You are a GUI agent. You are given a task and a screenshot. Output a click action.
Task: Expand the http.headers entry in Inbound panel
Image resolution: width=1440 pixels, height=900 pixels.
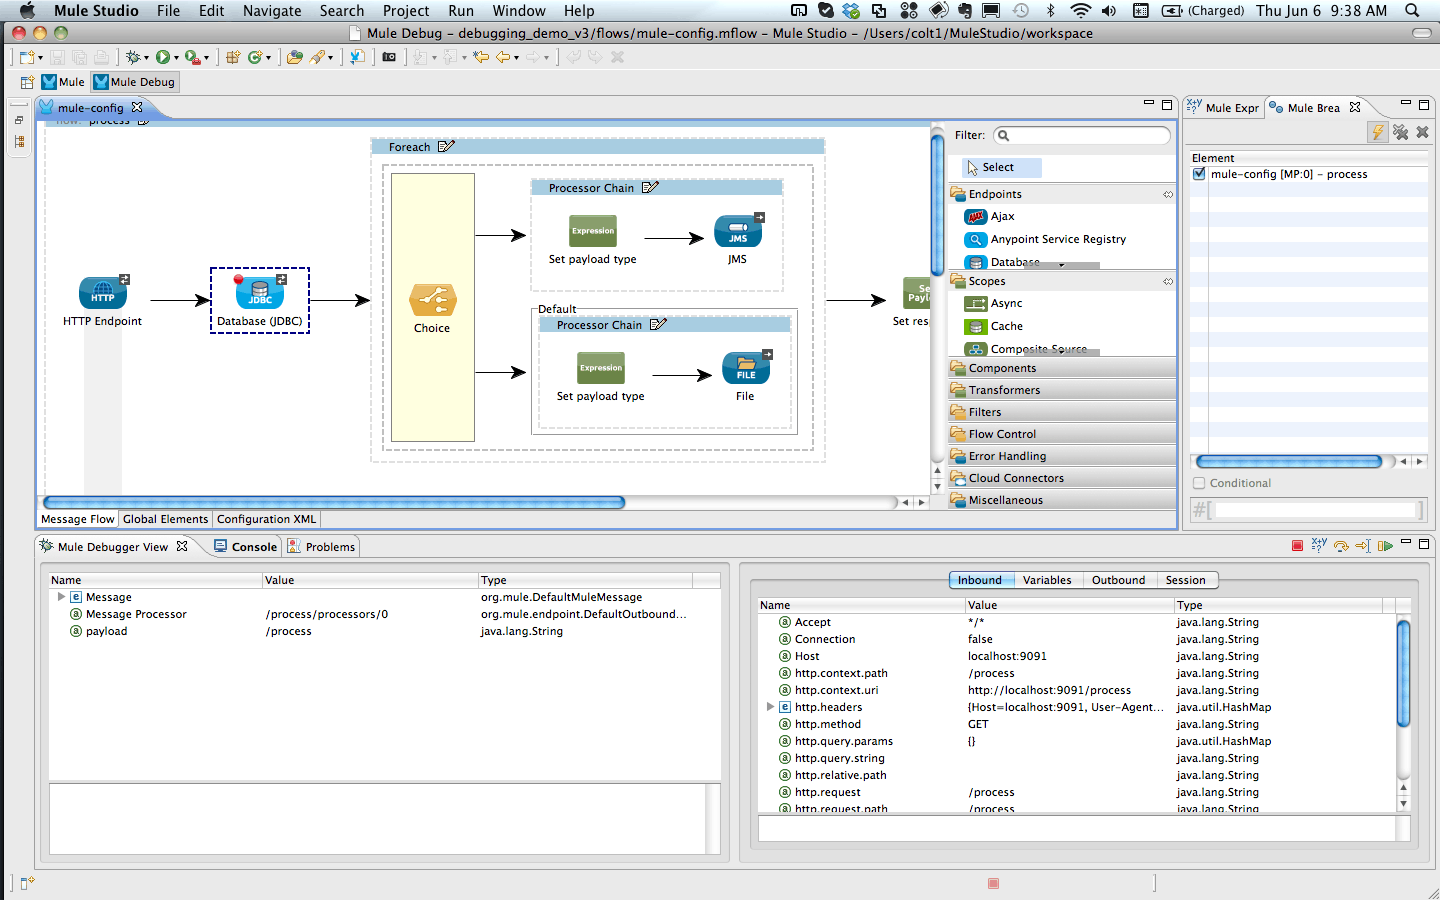click(x=770, y=707)
